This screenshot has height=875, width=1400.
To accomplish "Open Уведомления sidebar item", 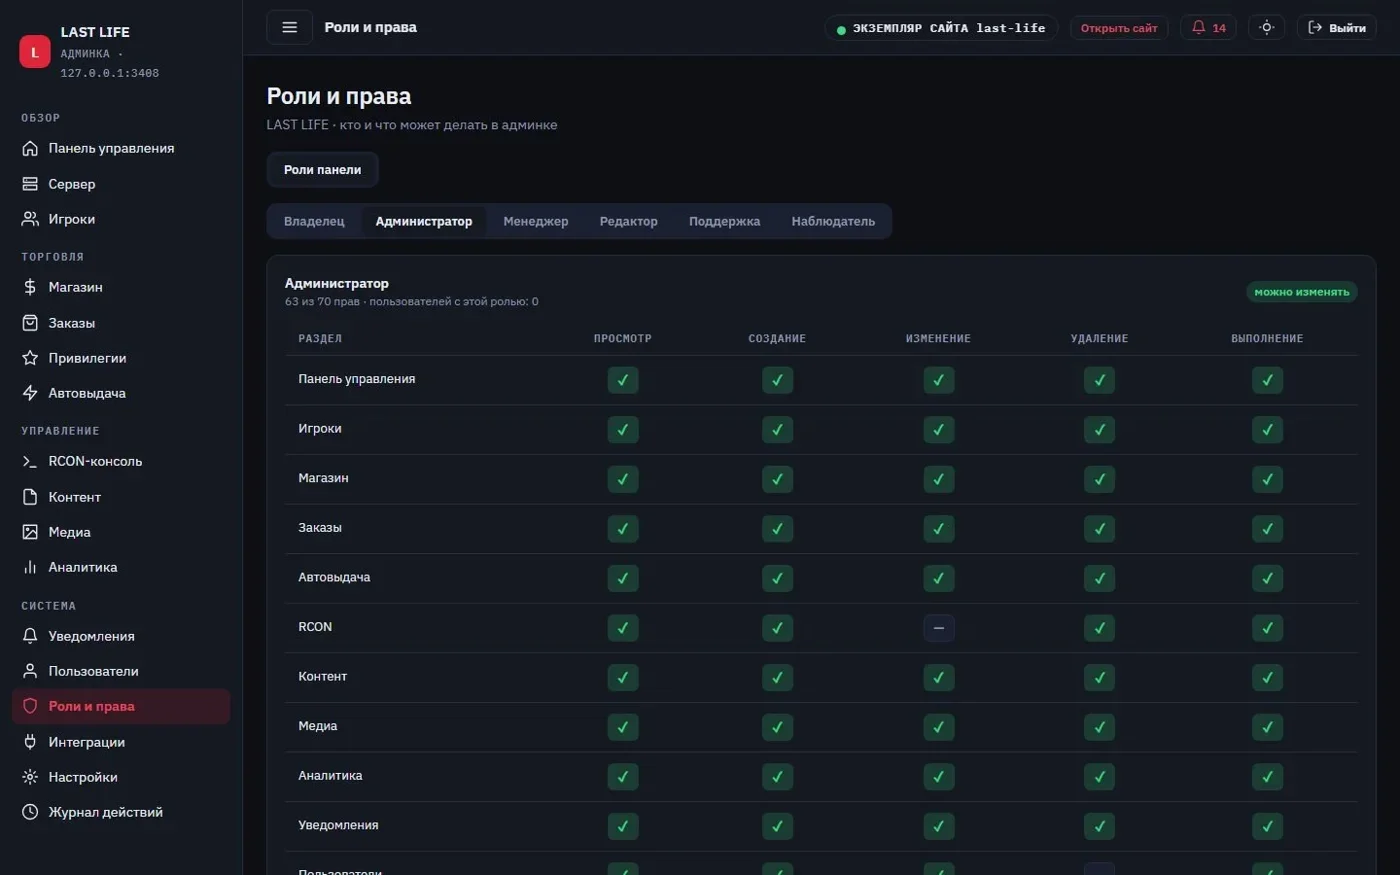I will 121,636.
